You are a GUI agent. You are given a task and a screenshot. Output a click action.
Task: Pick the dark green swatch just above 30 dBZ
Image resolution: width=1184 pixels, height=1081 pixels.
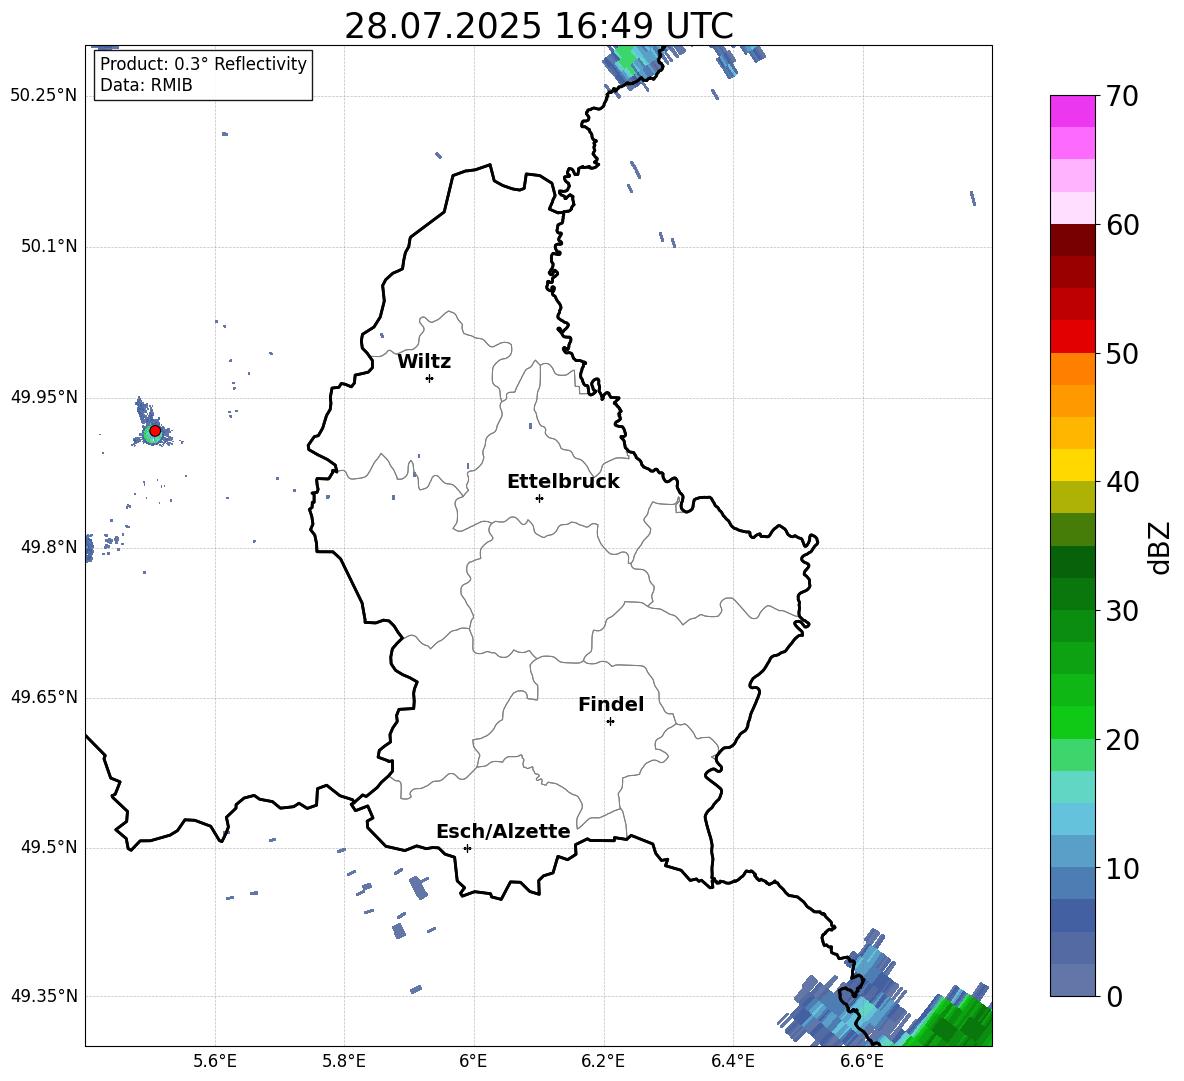[1072, 594]
